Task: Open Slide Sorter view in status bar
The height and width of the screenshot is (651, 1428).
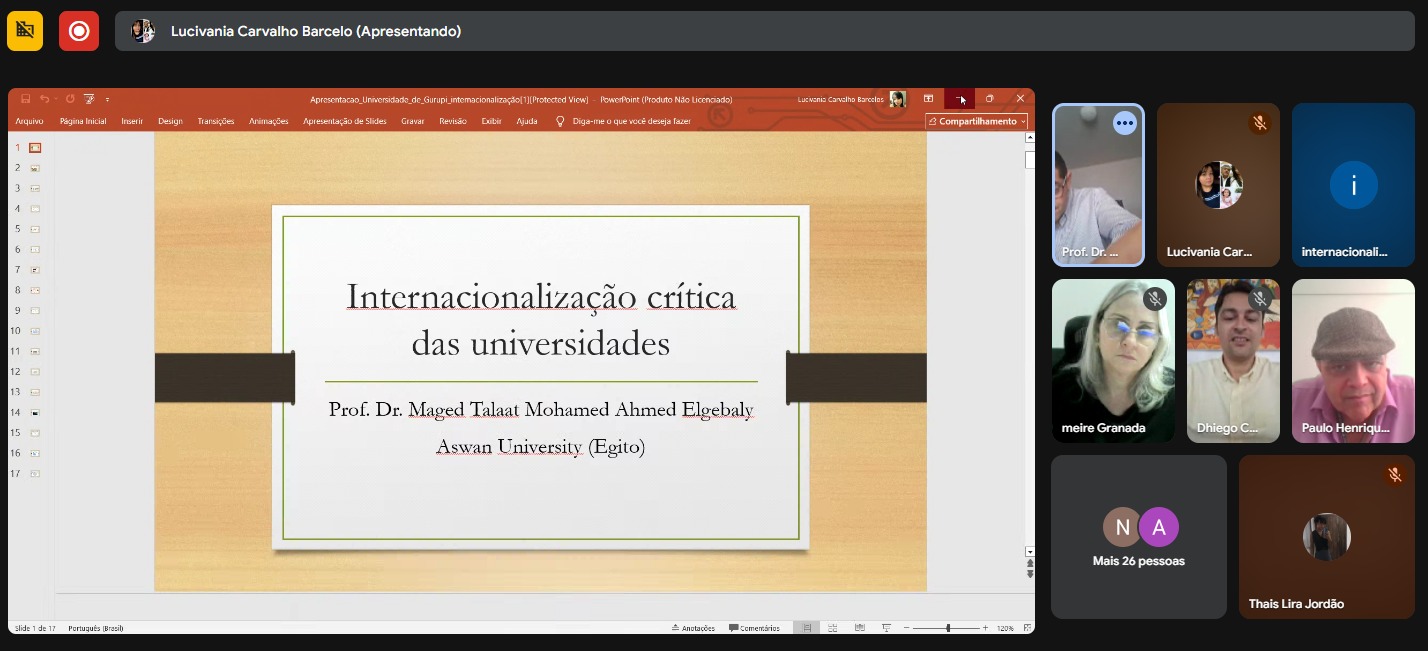Action: (x=834, y=628)
